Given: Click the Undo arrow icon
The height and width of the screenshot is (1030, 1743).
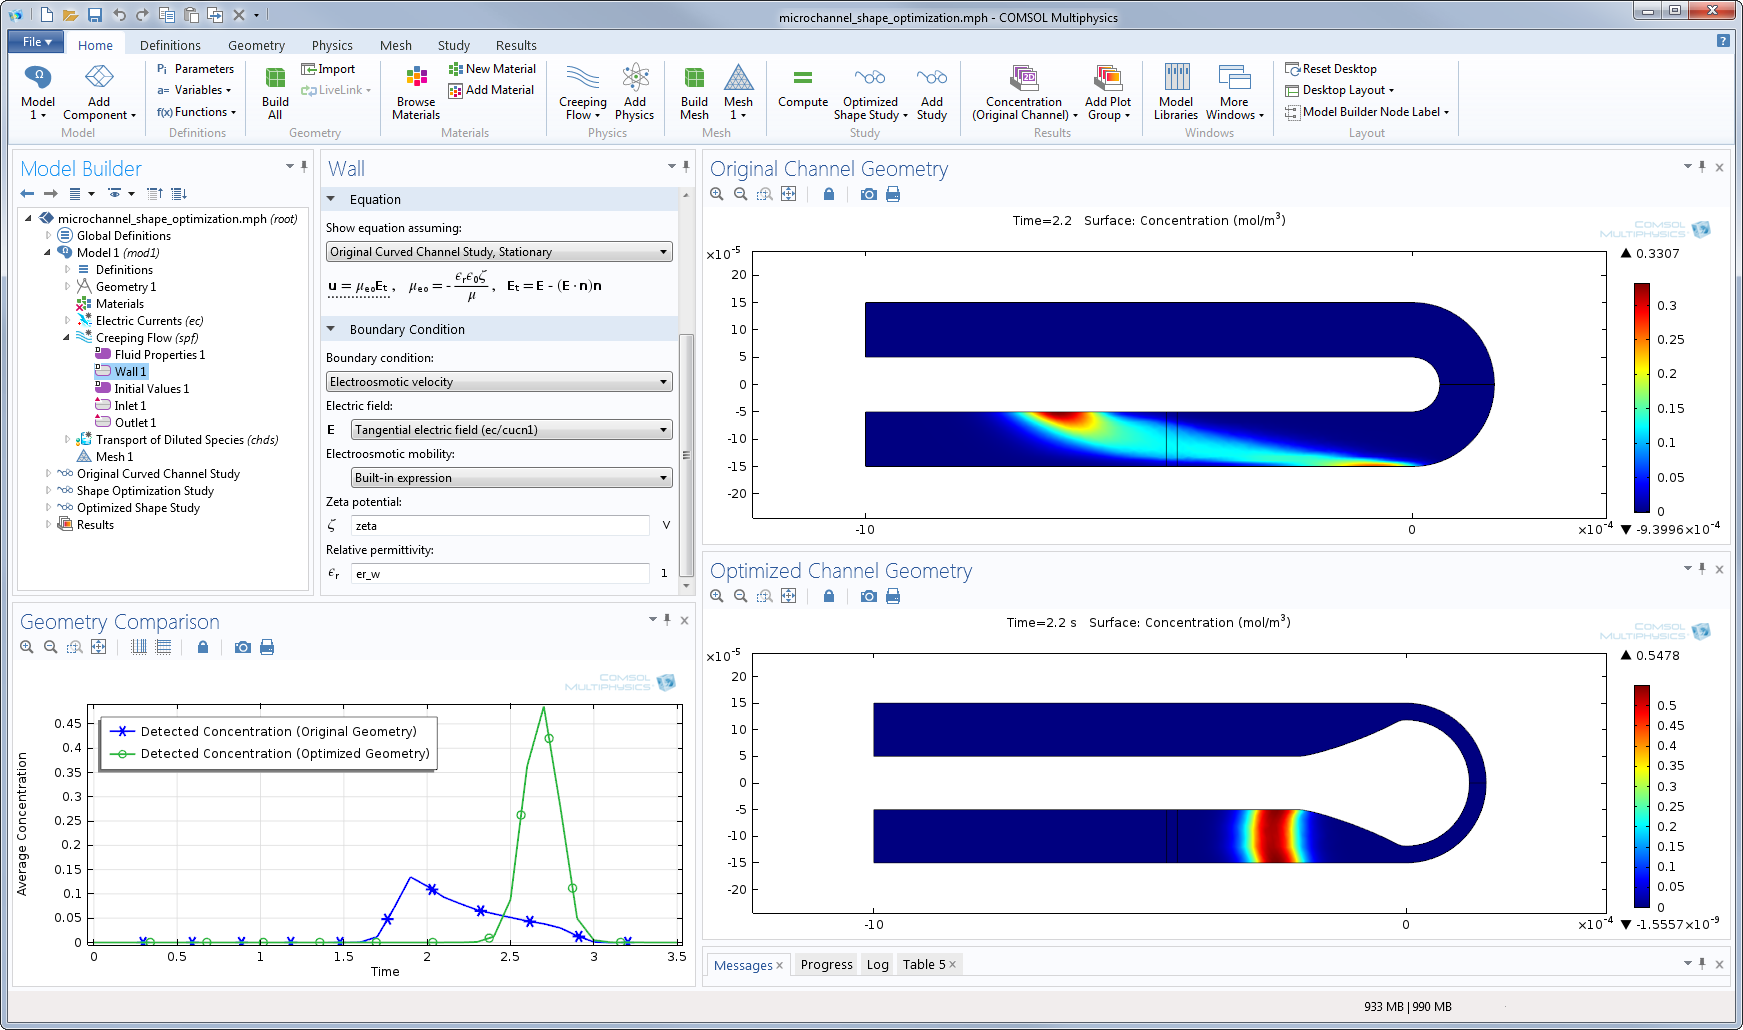Looking at the screenshot, I should pos(119,15).
